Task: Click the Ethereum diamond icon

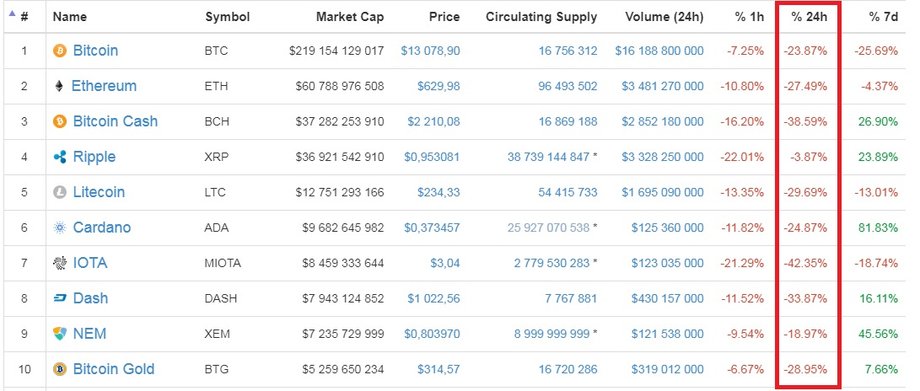Action: point(59,86)
